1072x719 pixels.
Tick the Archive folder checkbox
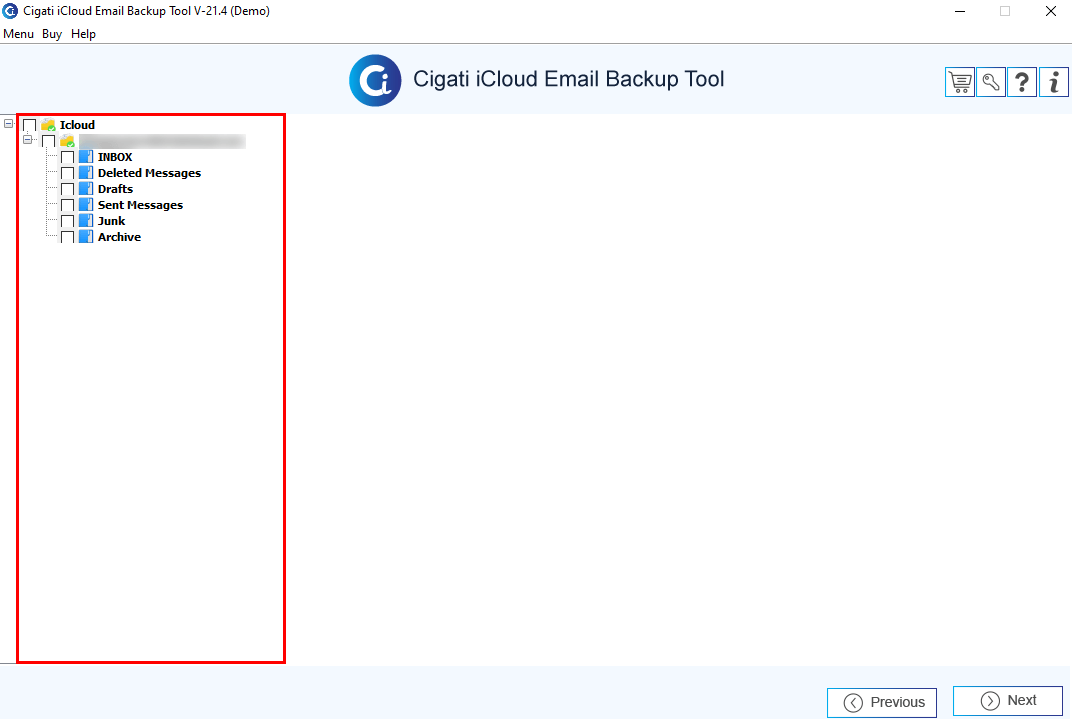pyautogui.click(x=68, y=237)
